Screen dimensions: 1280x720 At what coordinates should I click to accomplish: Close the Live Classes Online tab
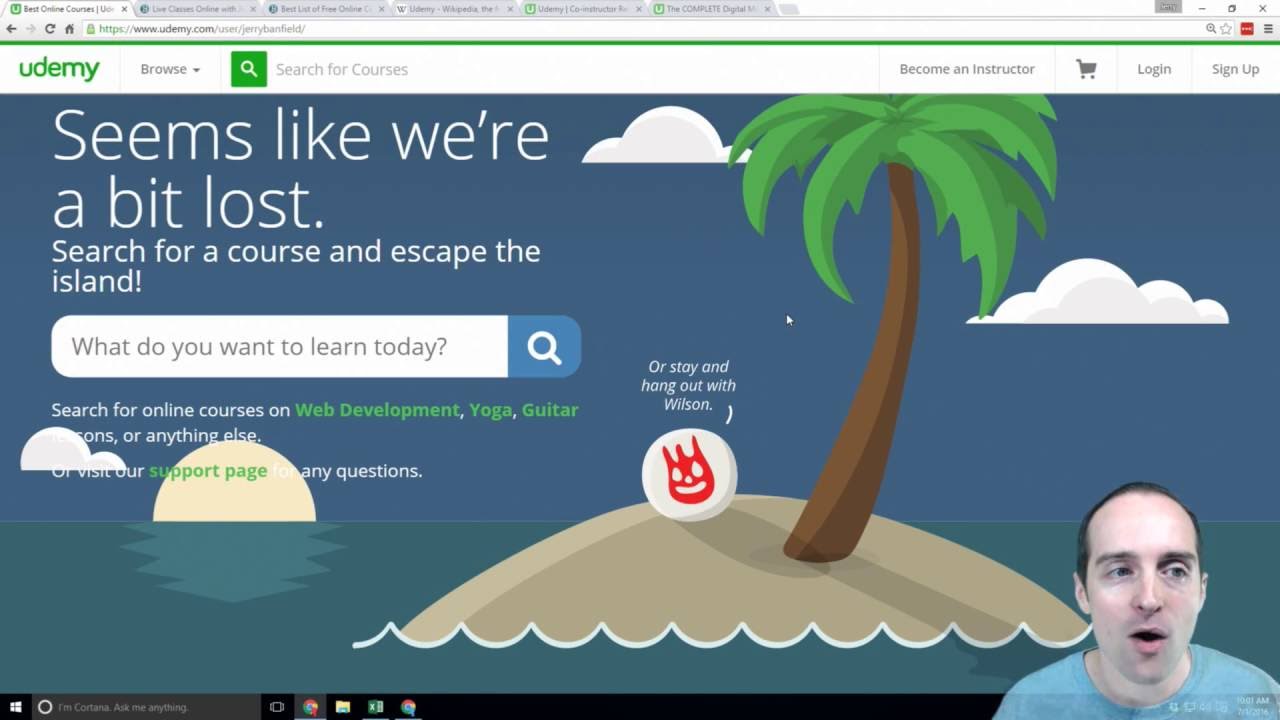tap(253, 9)
